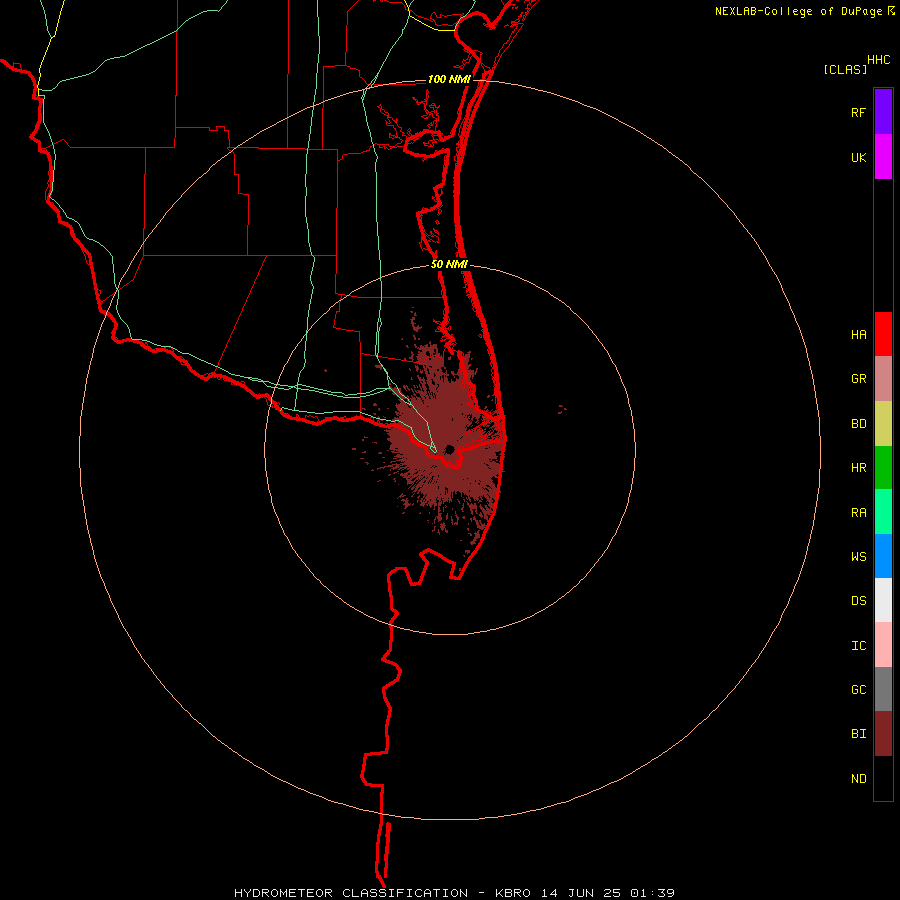Image resolution: width=900 pixels, height=900 pixels.
Task: Click the NEXLAB-College of DuPage credit text
Action: pos(798,11)
